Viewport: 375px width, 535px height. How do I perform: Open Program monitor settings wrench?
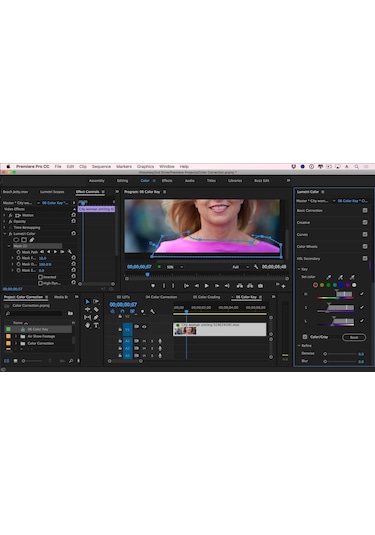[x=256, y=267]
